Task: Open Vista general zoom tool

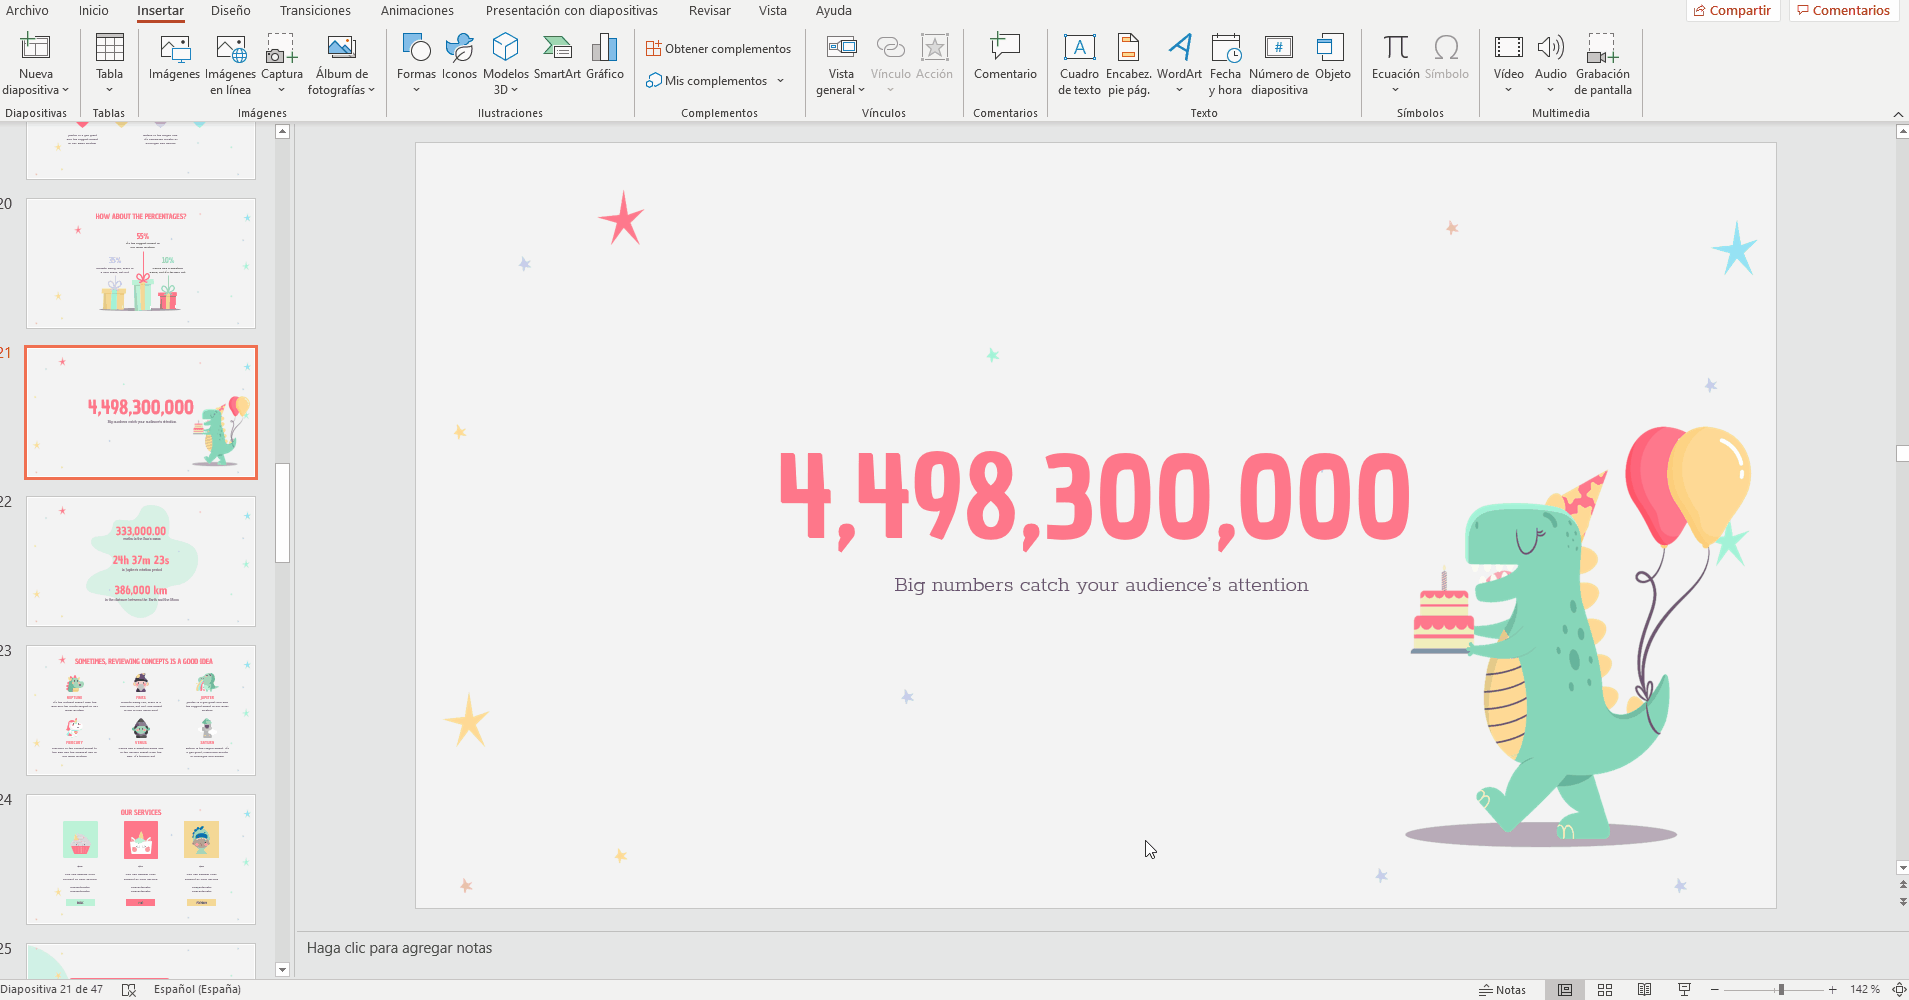Action: (841, 64)
